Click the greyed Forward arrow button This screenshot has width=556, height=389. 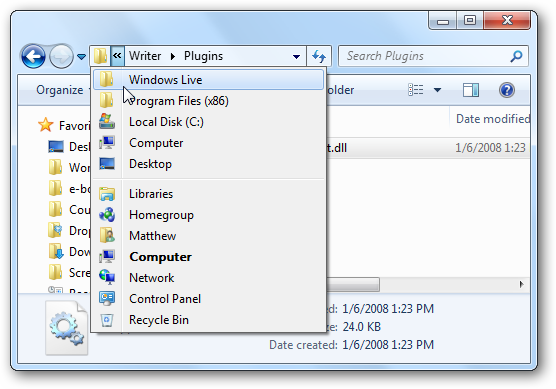point(61,56)
